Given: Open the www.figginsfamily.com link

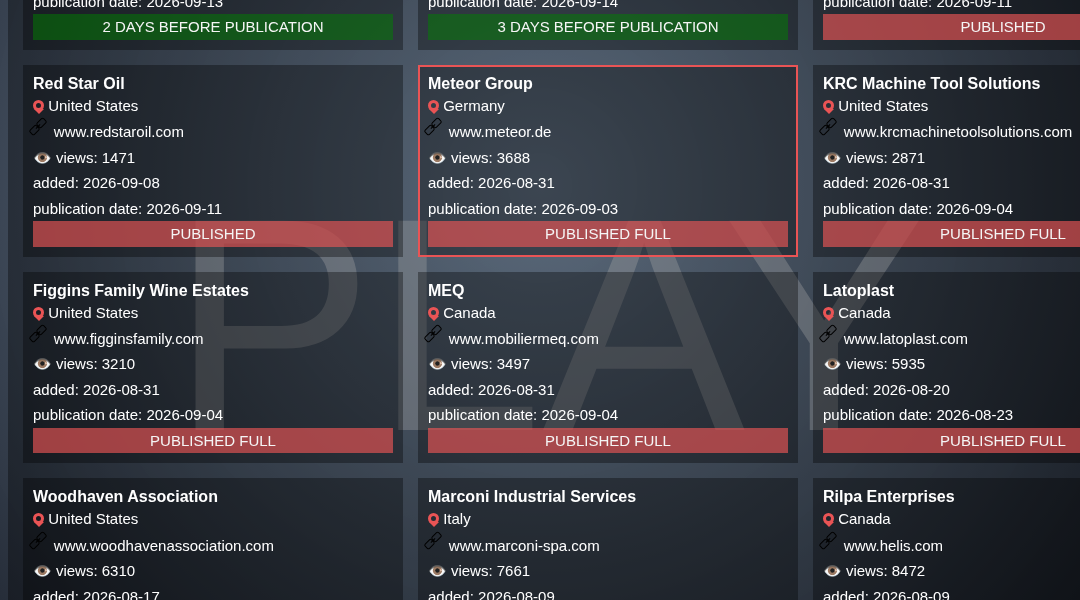Looking at the screenshot, I should (x=128, y=340).
